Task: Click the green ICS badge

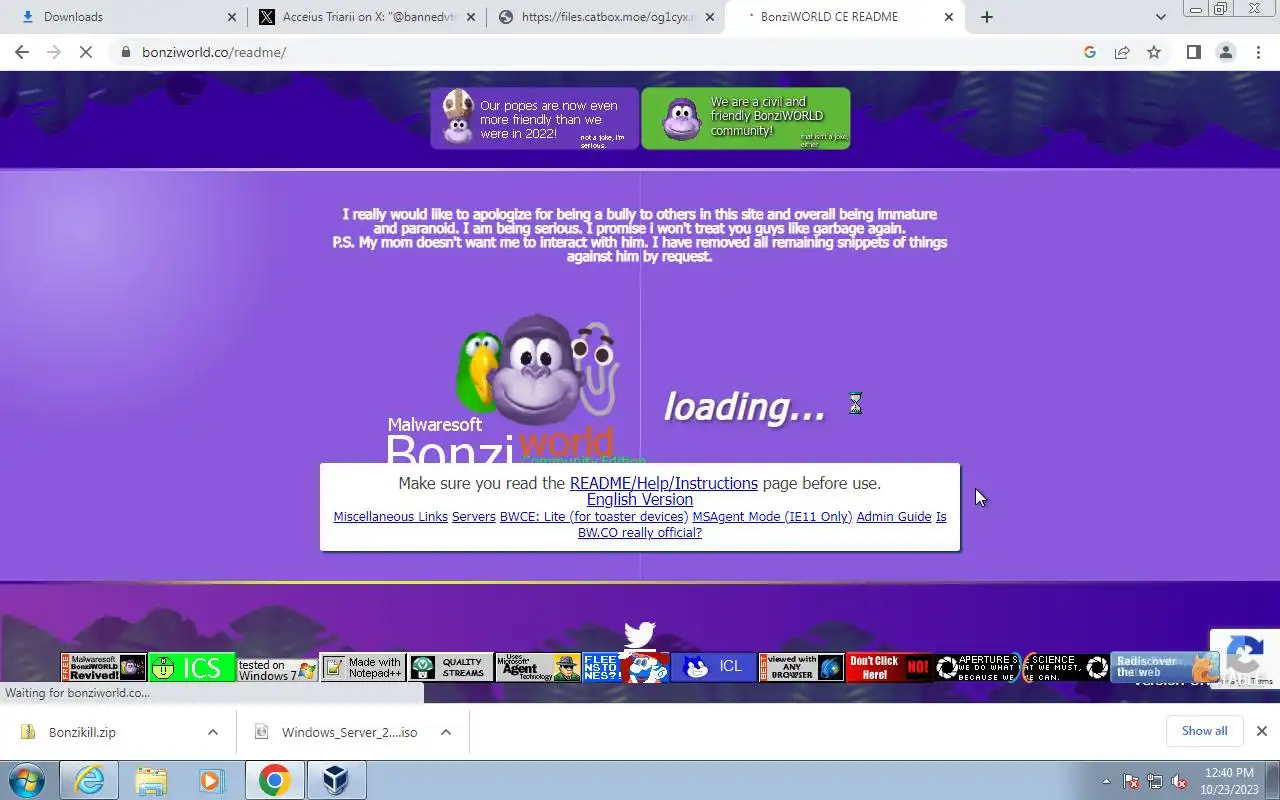Action: [191, 668]
